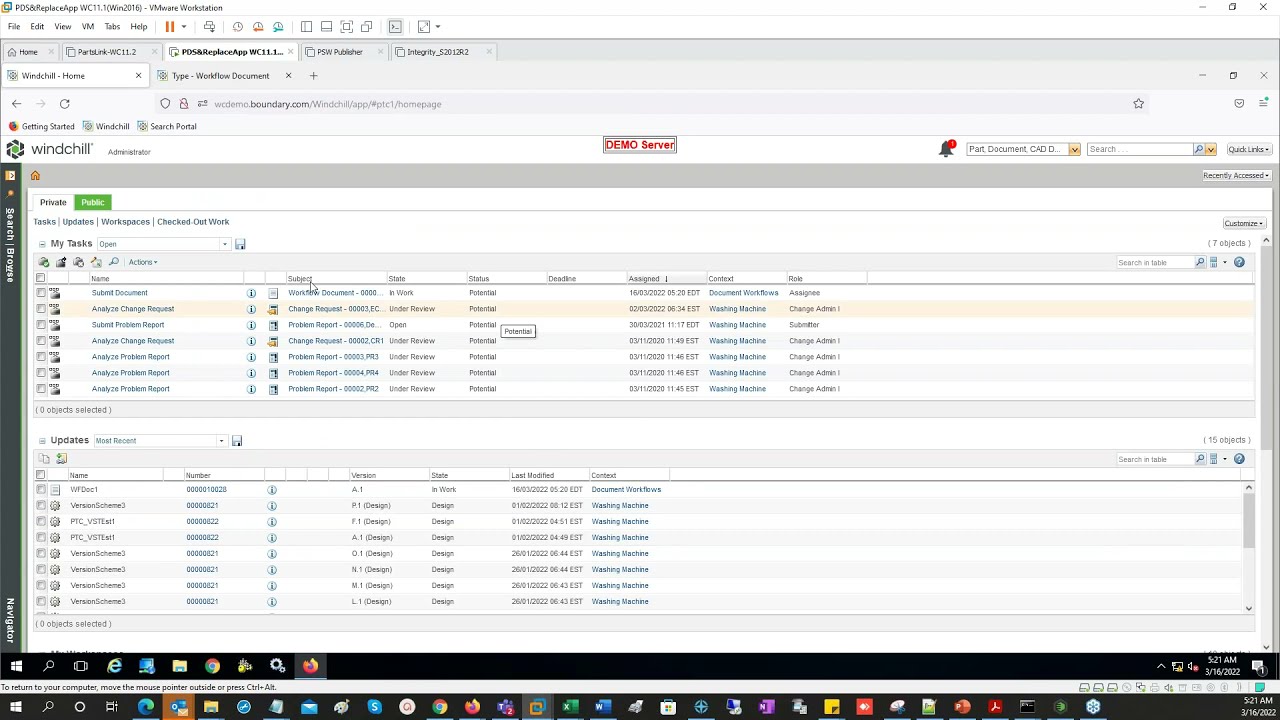This screenshot has width=1280, height=720.
Task: Click the Windchill home icon
Action: [x=35, y=176]
